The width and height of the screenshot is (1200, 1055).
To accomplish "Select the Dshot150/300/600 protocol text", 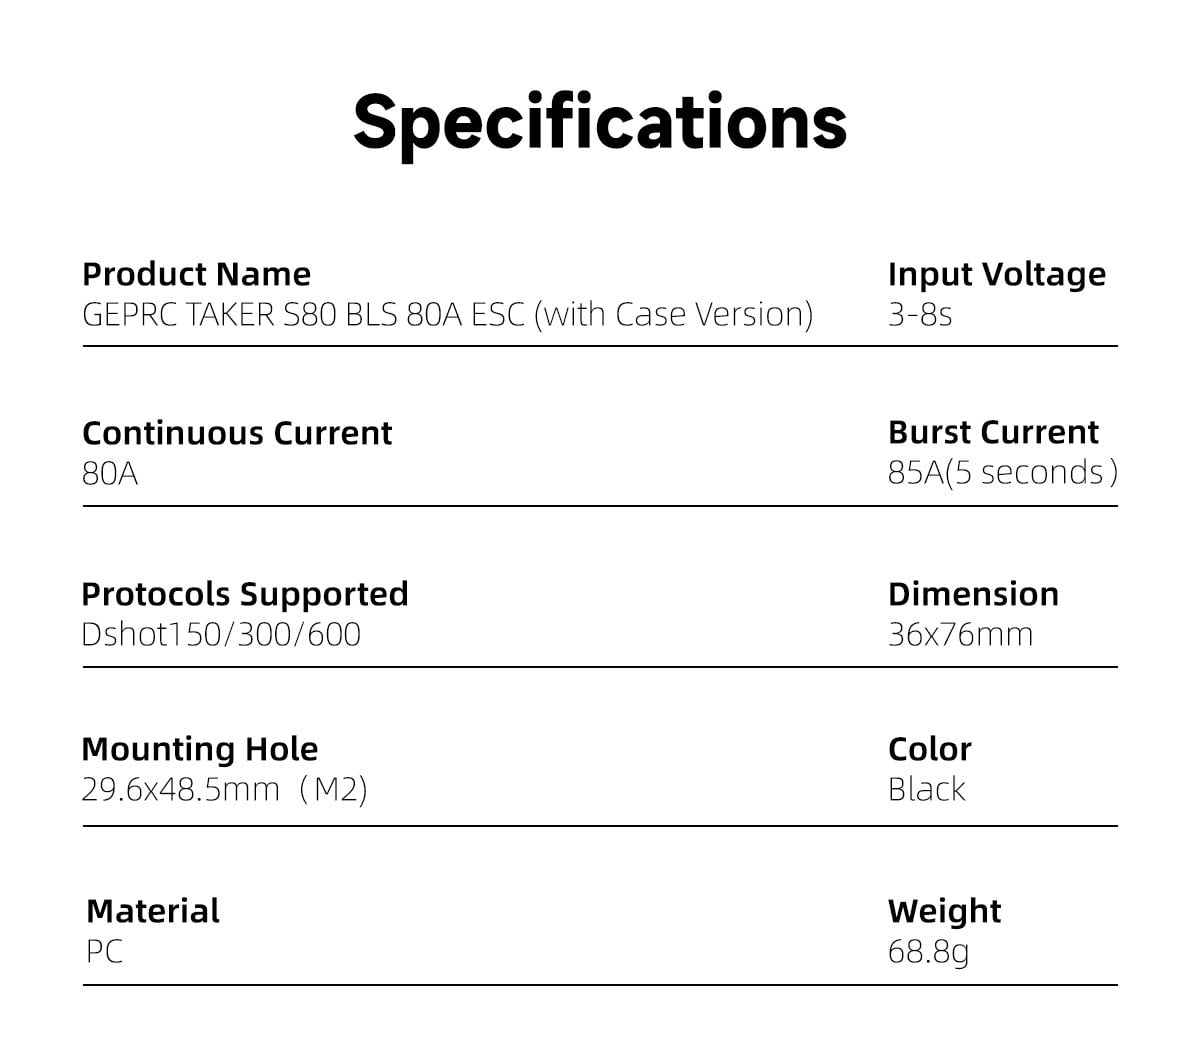I will click(221, 634).
